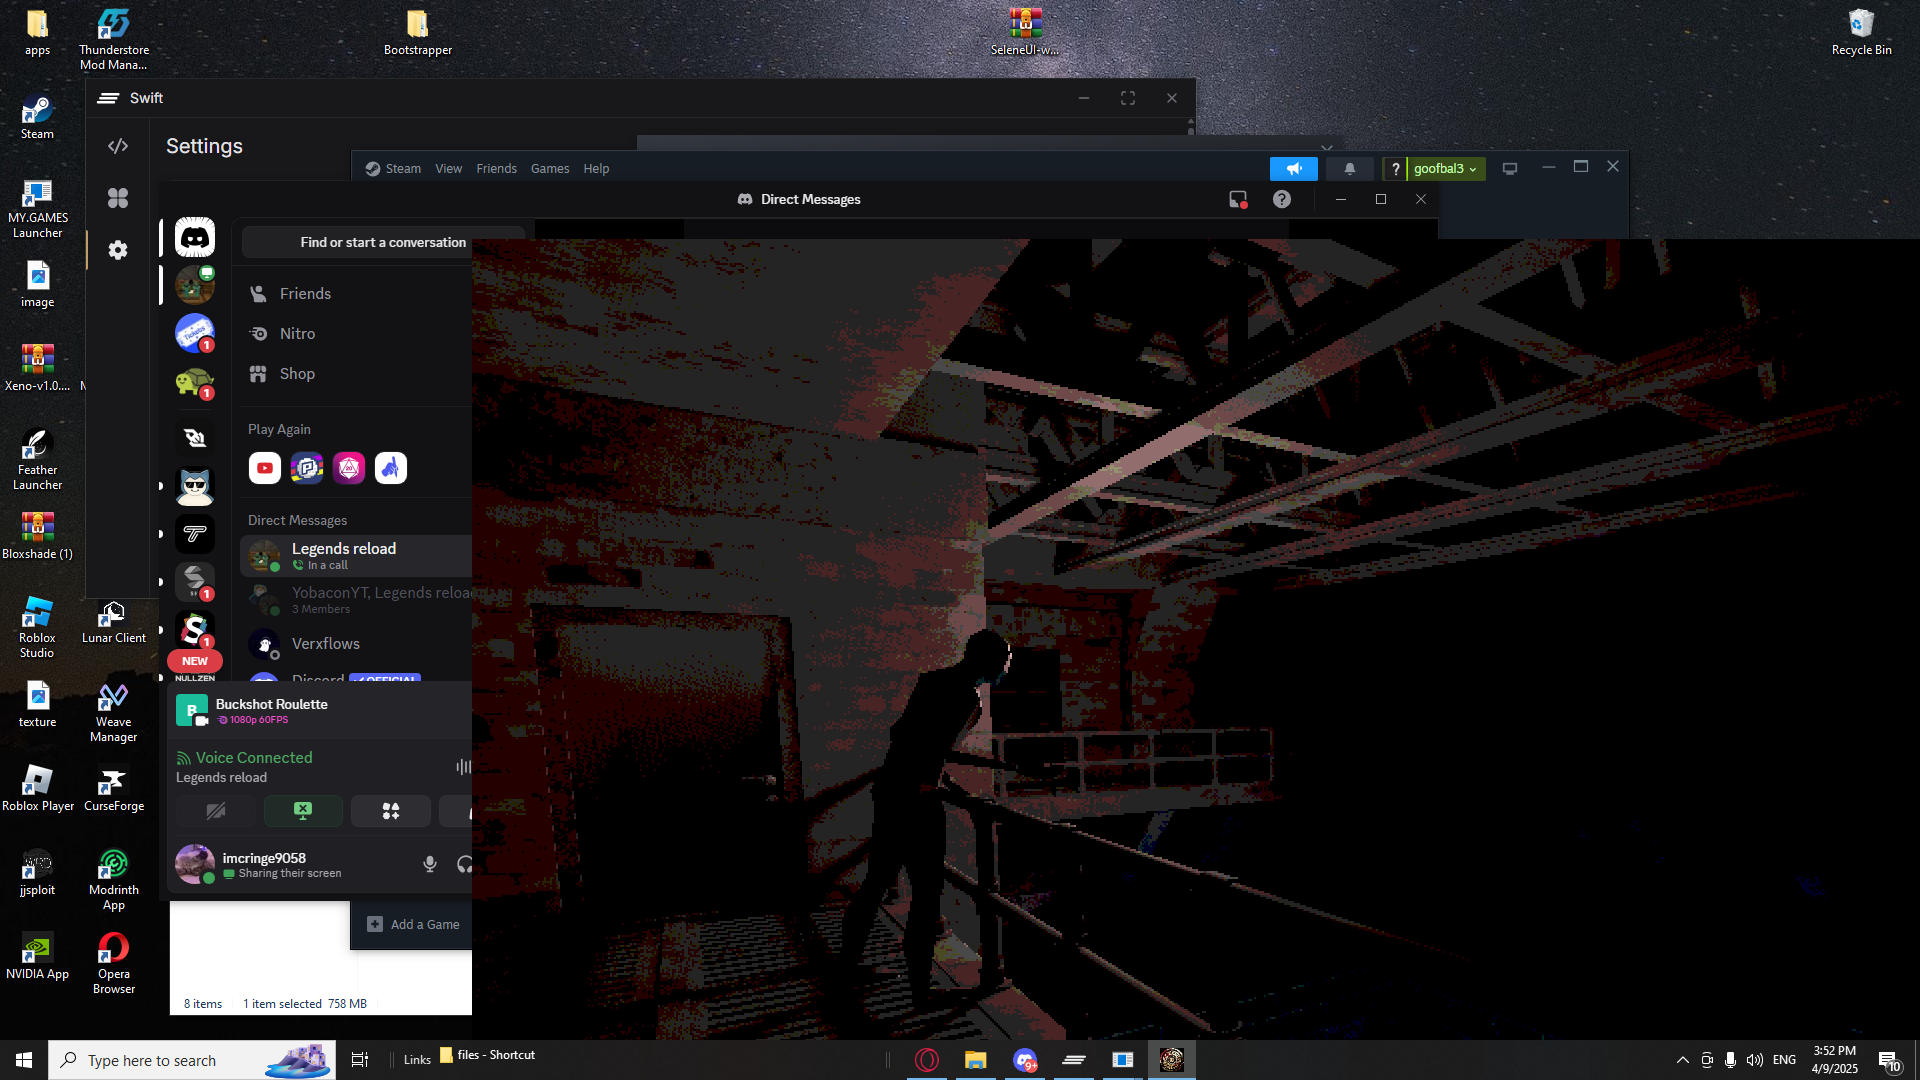Click Find or start a conversation field

pos(383,242)
